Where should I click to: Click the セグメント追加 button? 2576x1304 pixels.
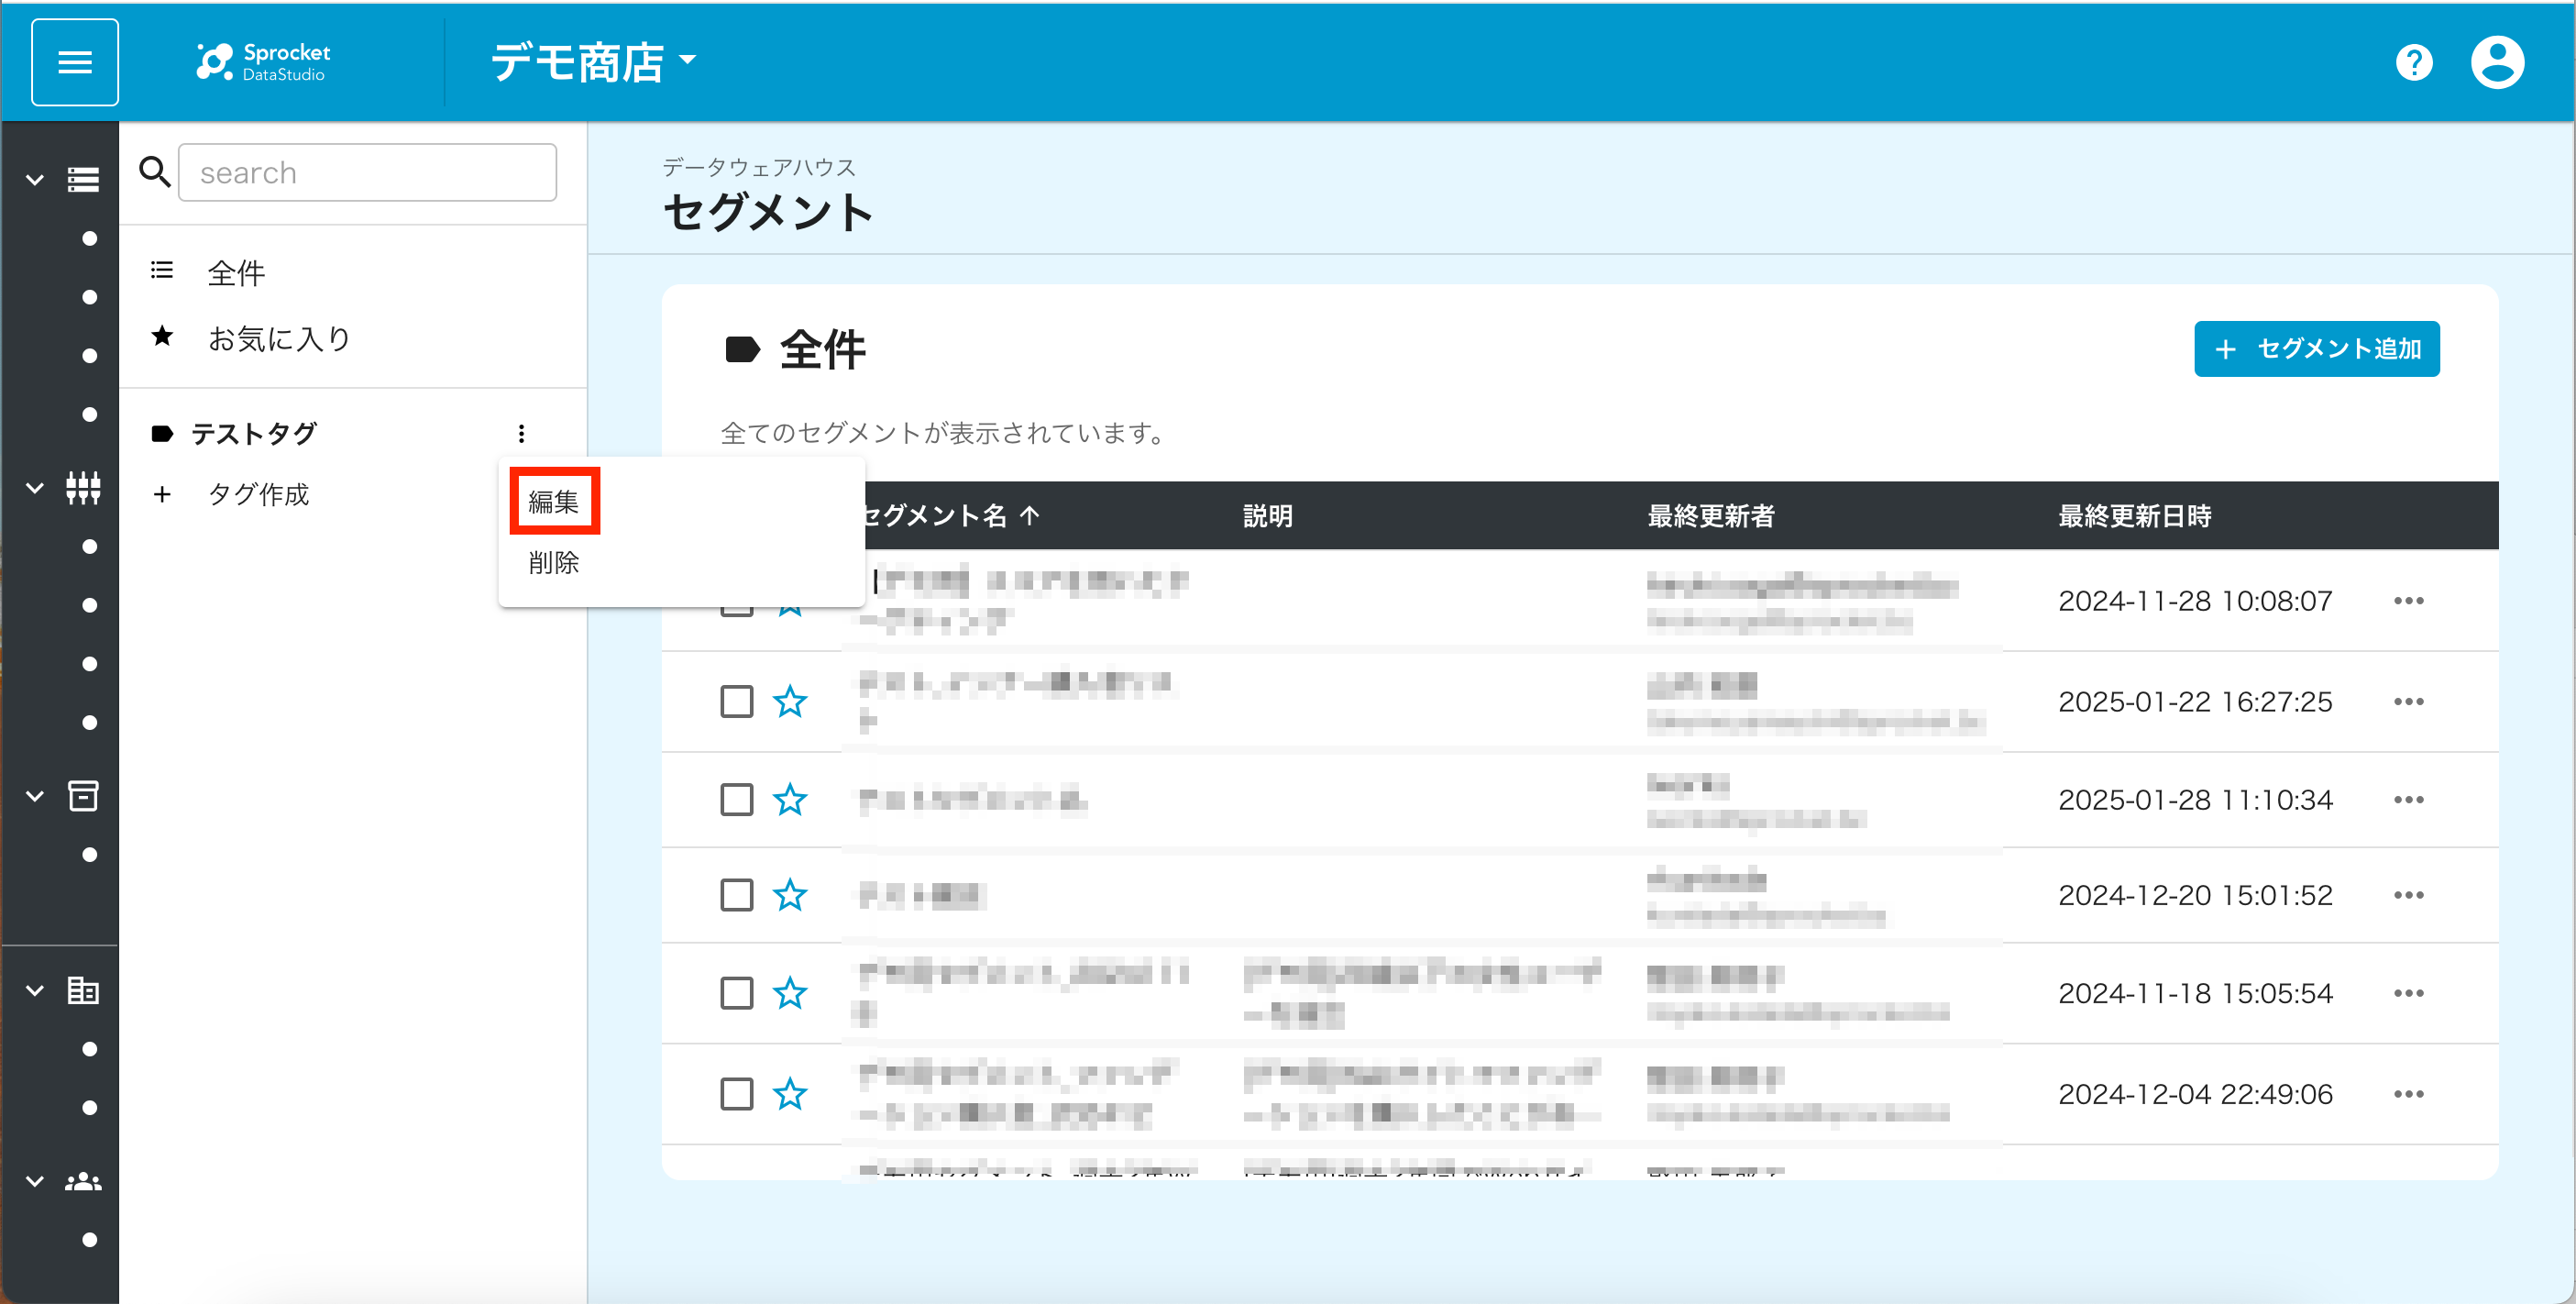2316,349
